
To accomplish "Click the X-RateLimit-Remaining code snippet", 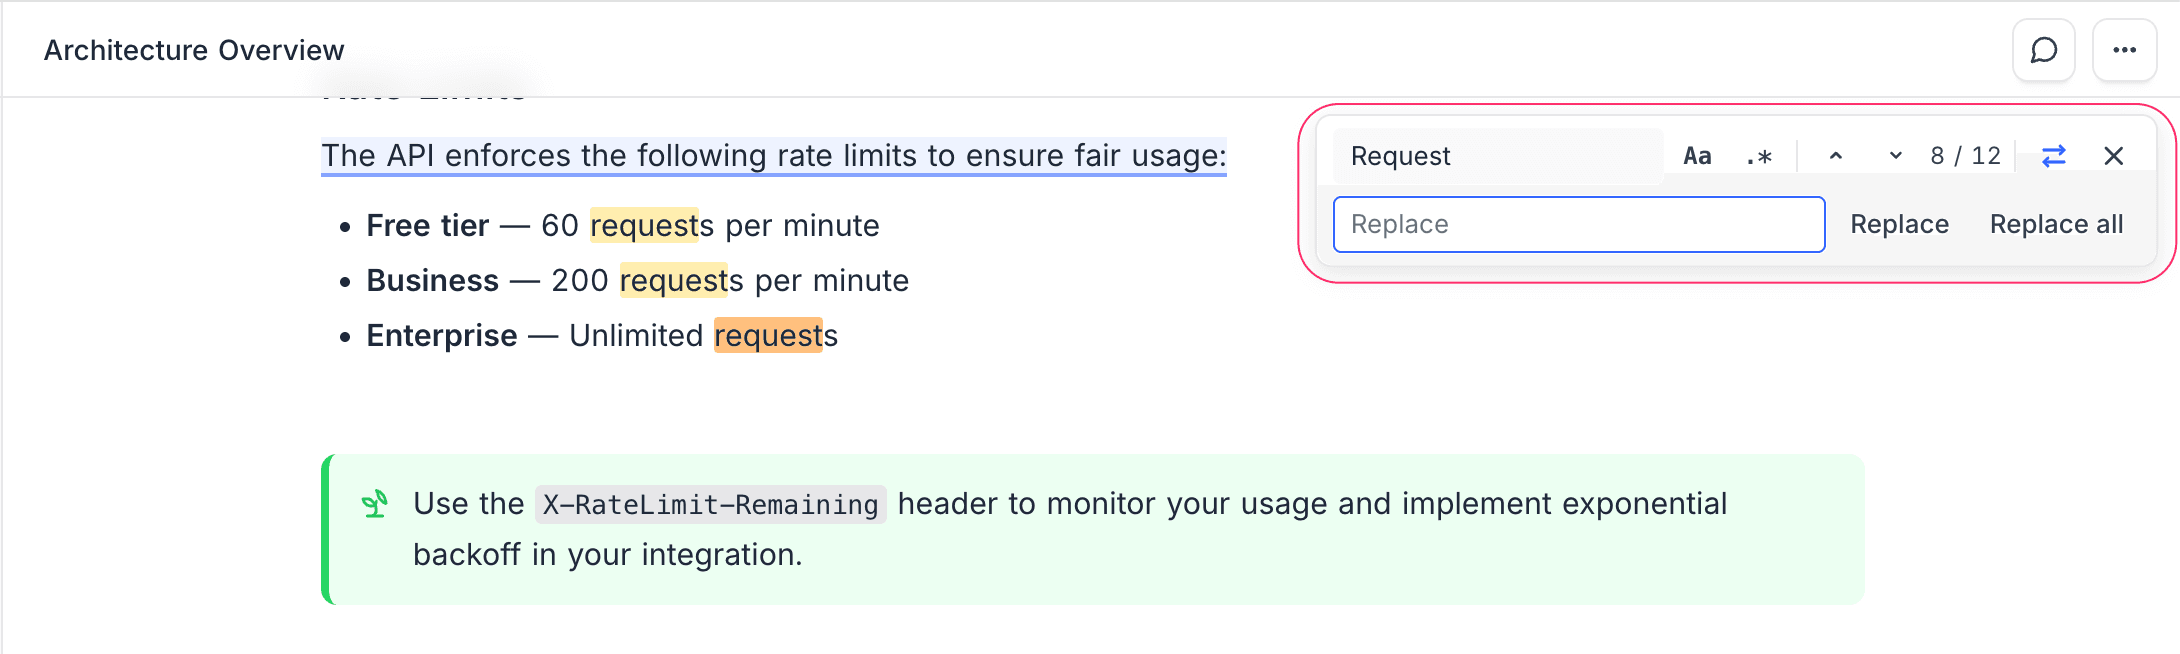I will coord(710,504).
